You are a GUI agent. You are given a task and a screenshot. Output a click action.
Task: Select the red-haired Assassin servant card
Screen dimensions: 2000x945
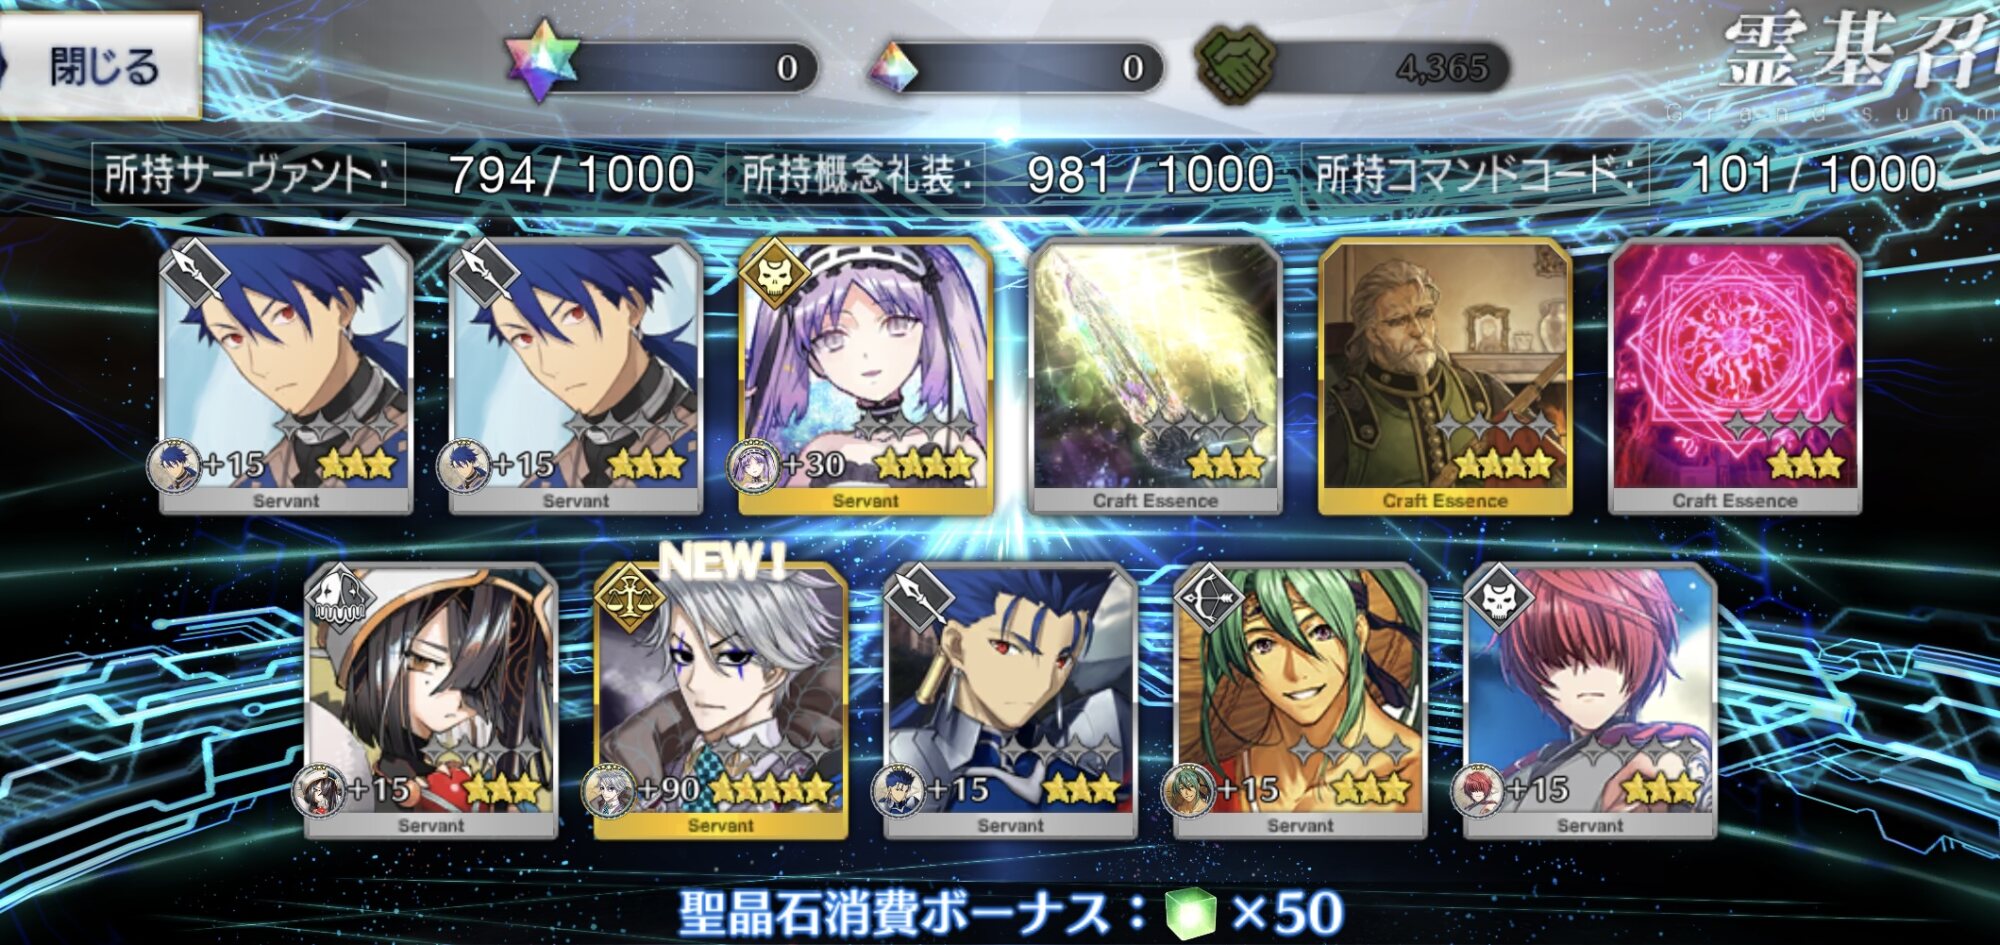click(x=1590, y=700)
